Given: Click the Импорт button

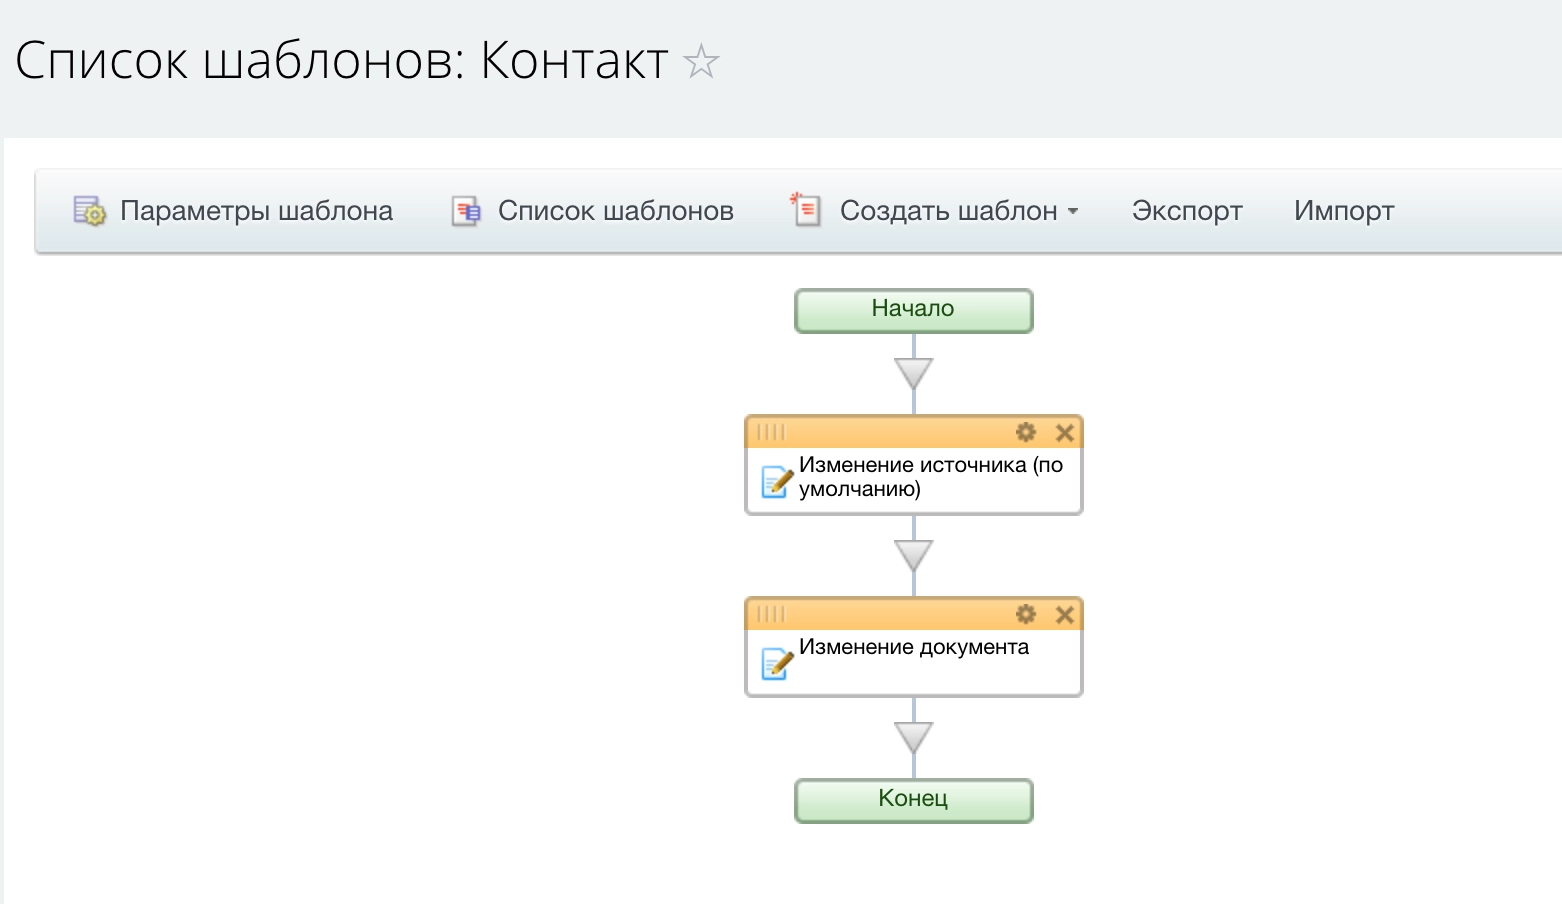Looking at the screenshot, I should 1343,211.
